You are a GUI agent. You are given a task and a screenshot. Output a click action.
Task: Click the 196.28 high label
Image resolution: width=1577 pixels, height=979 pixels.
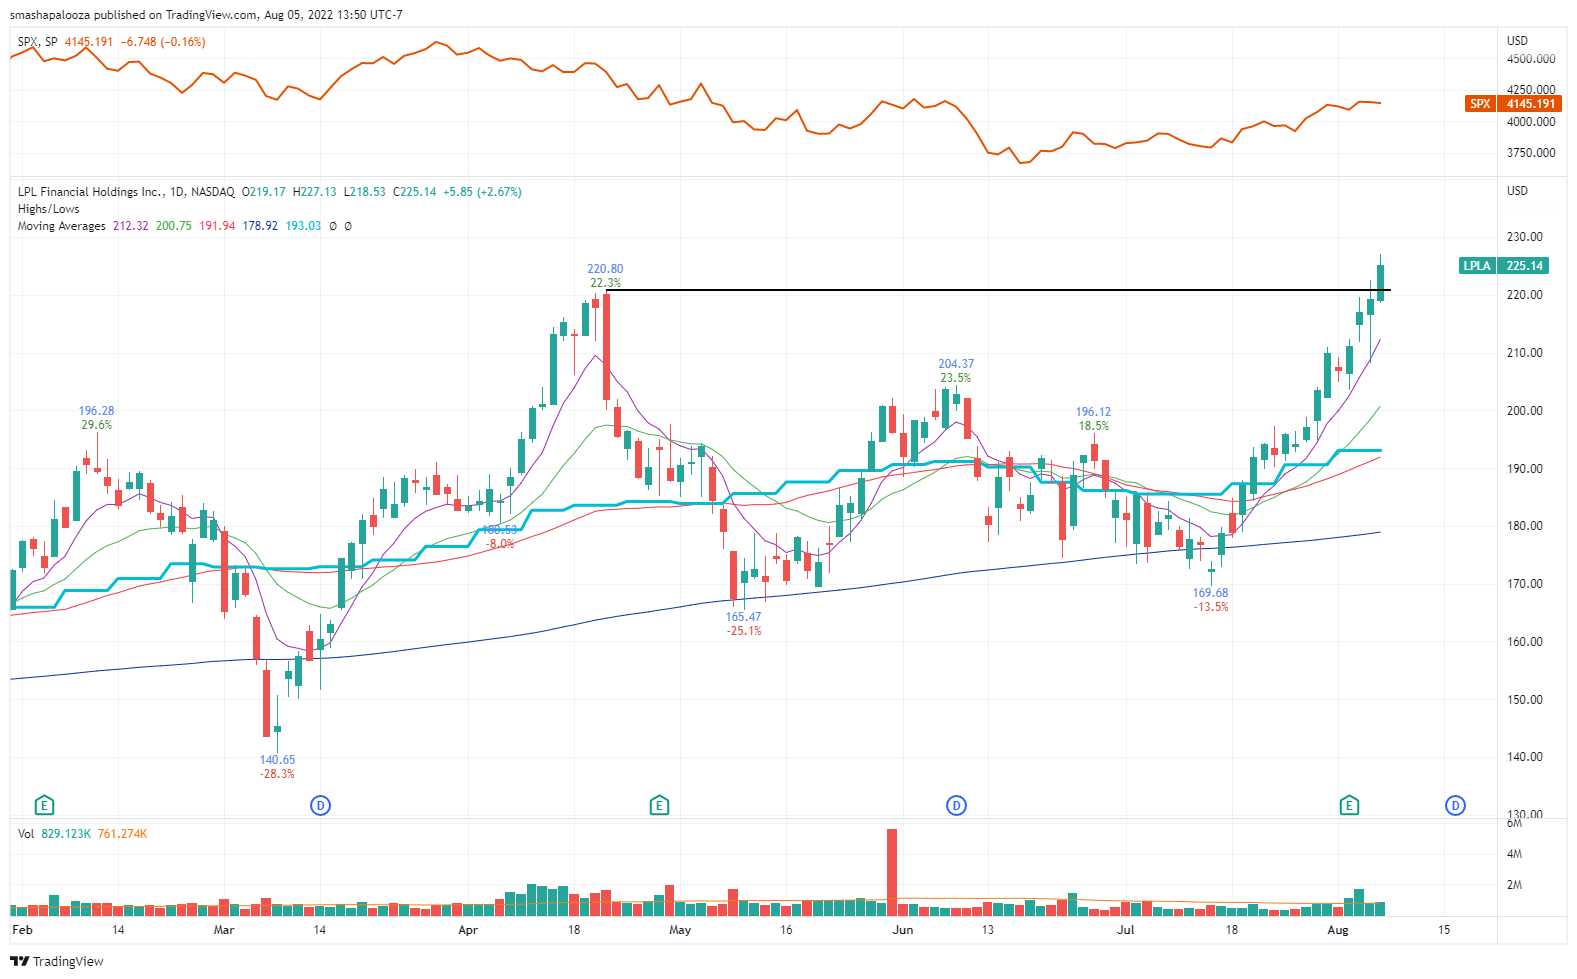[x=96, y=411]
